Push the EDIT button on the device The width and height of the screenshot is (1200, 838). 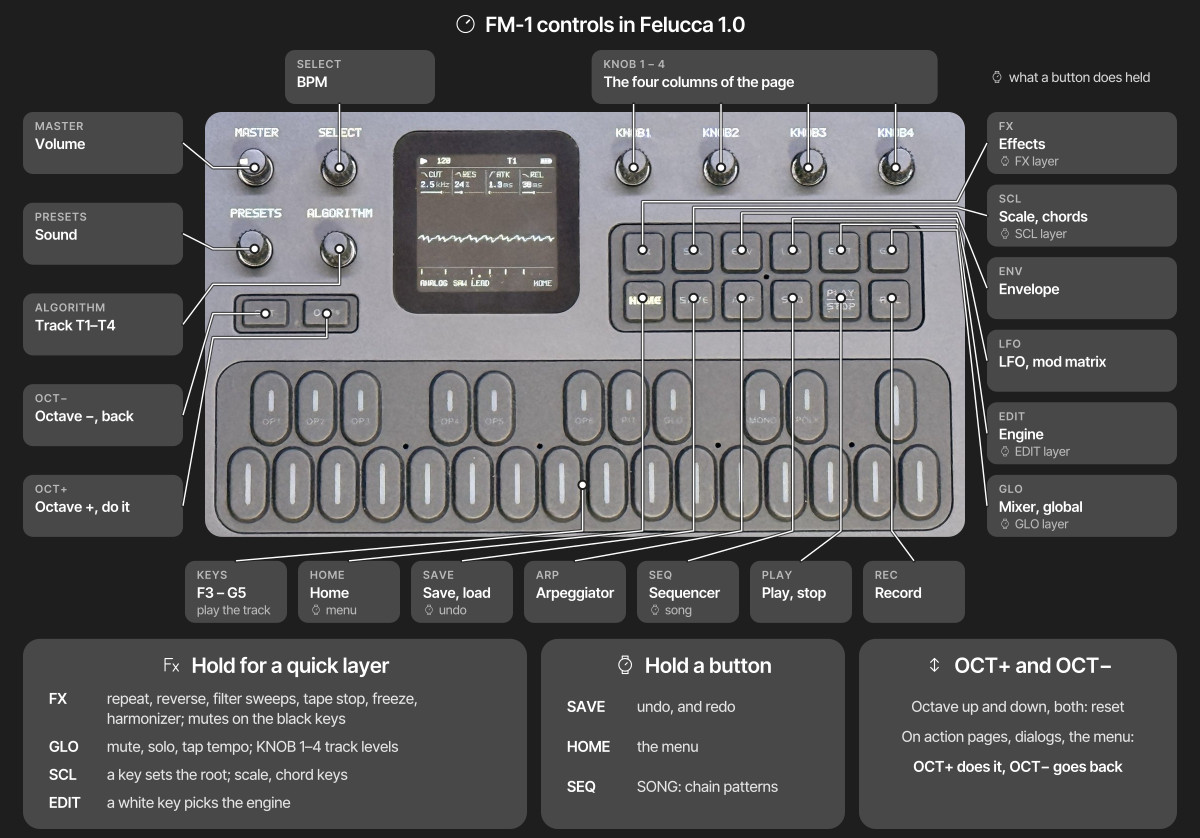click(x=841, y=251)
